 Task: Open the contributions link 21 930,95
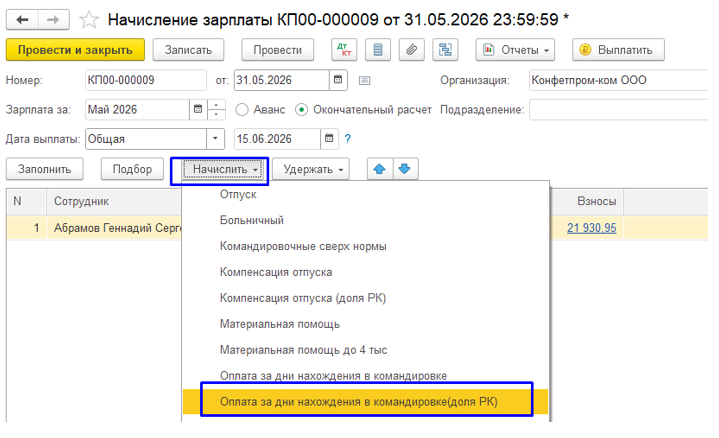coord(592,228)
